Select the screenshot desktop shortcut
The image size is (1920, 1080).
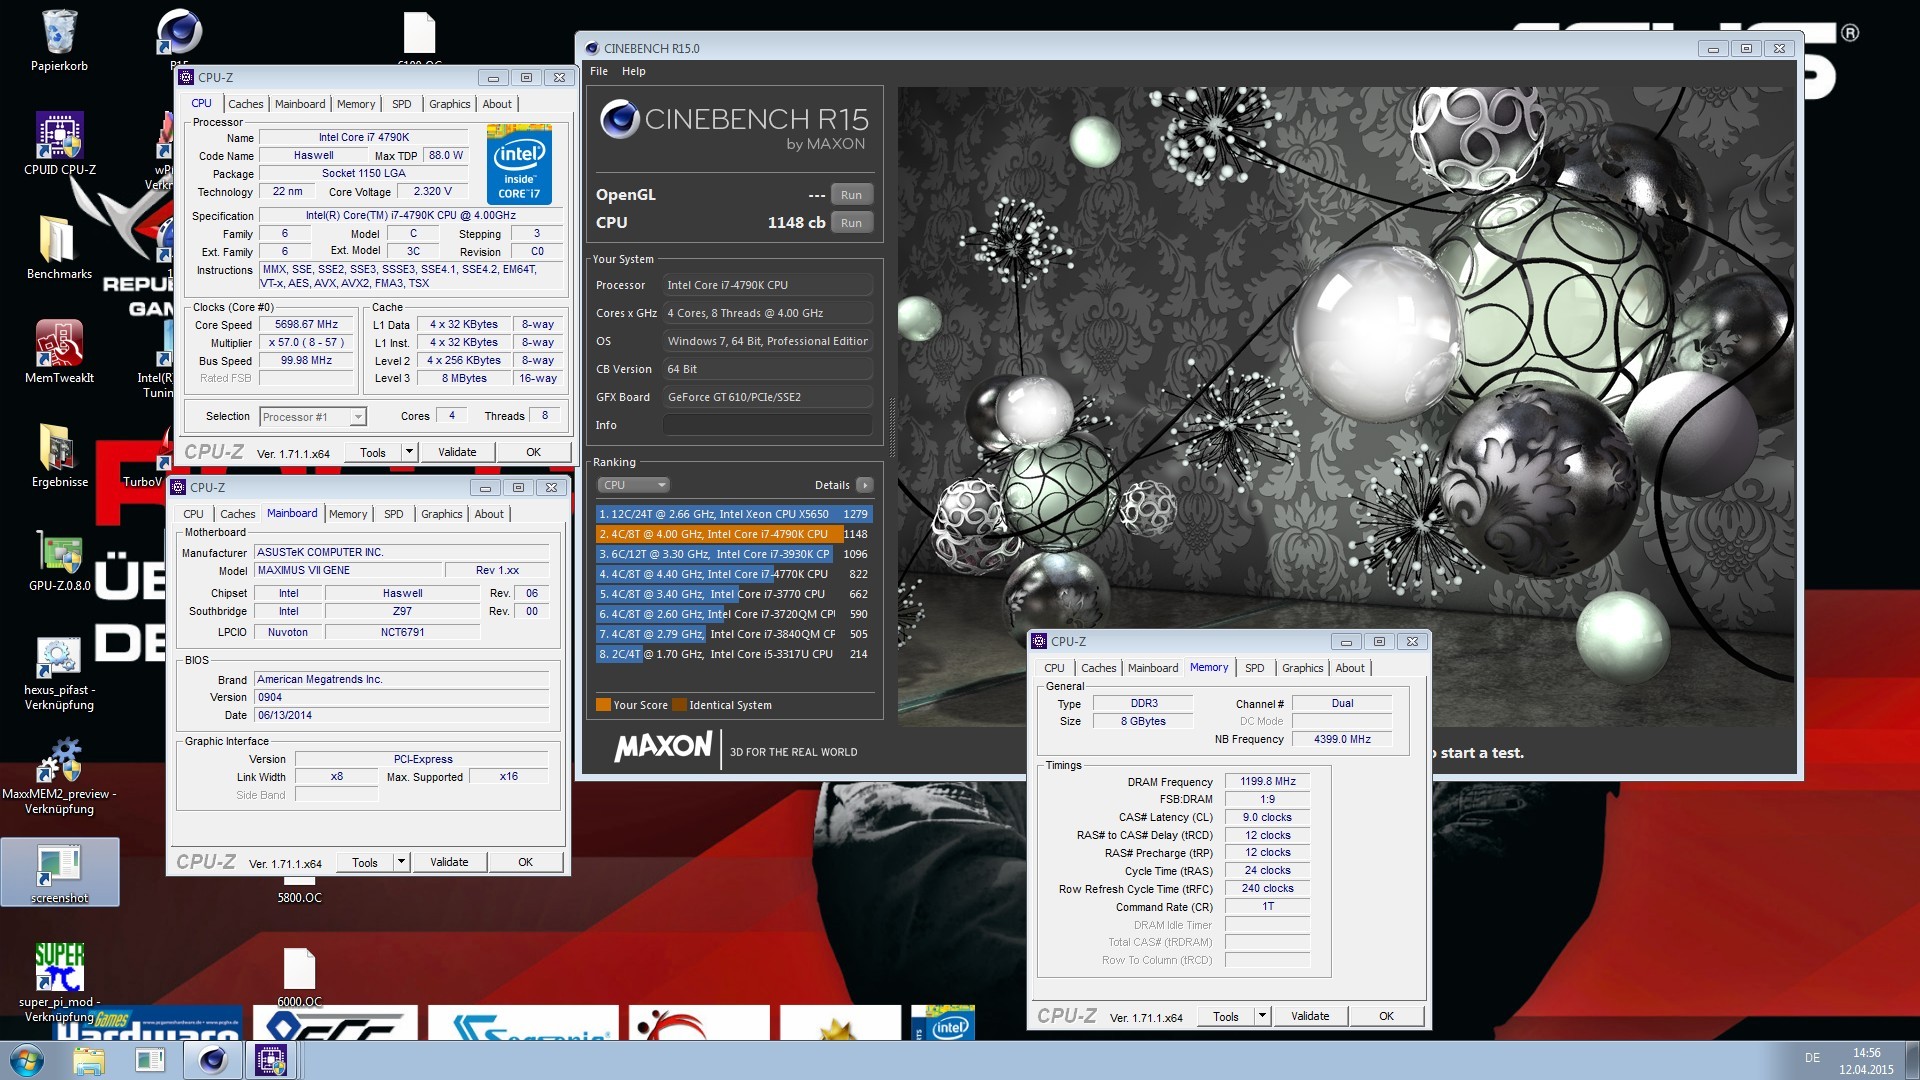pos(59,872)
